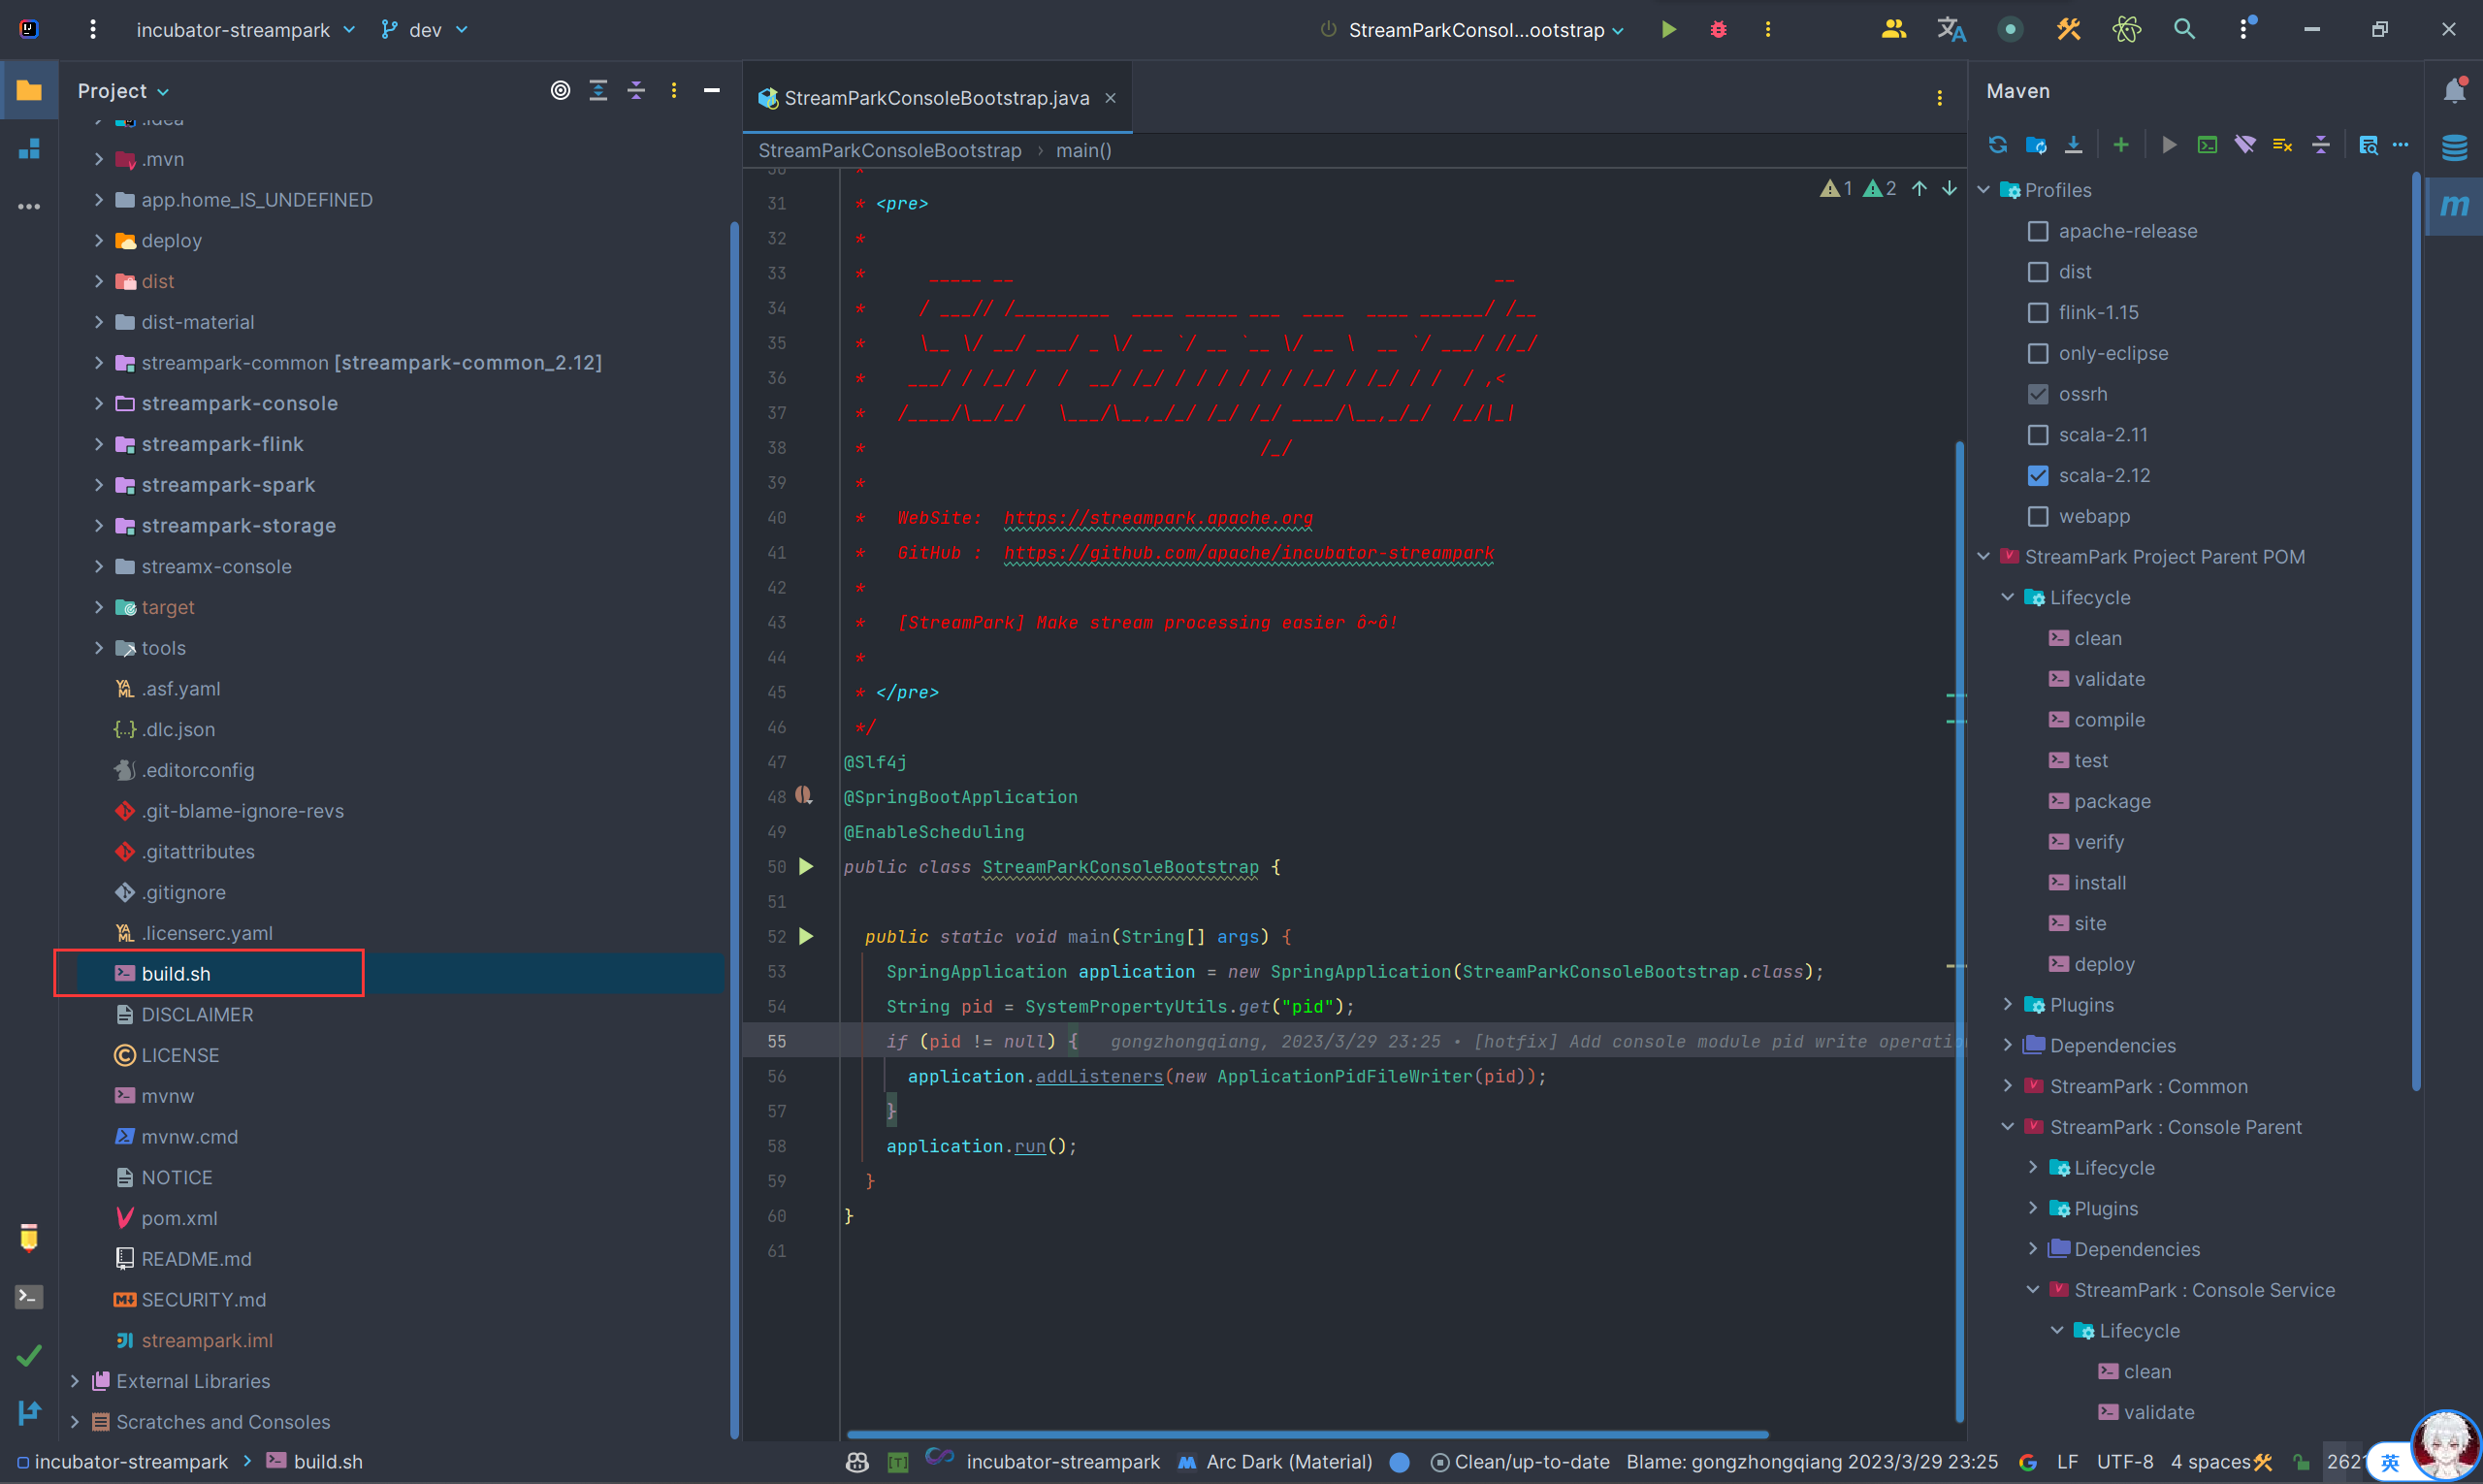The width and height of the screenshot is (2483, 1484).
Task: Reload all Maven projects icon
Action: [1997, 145]
